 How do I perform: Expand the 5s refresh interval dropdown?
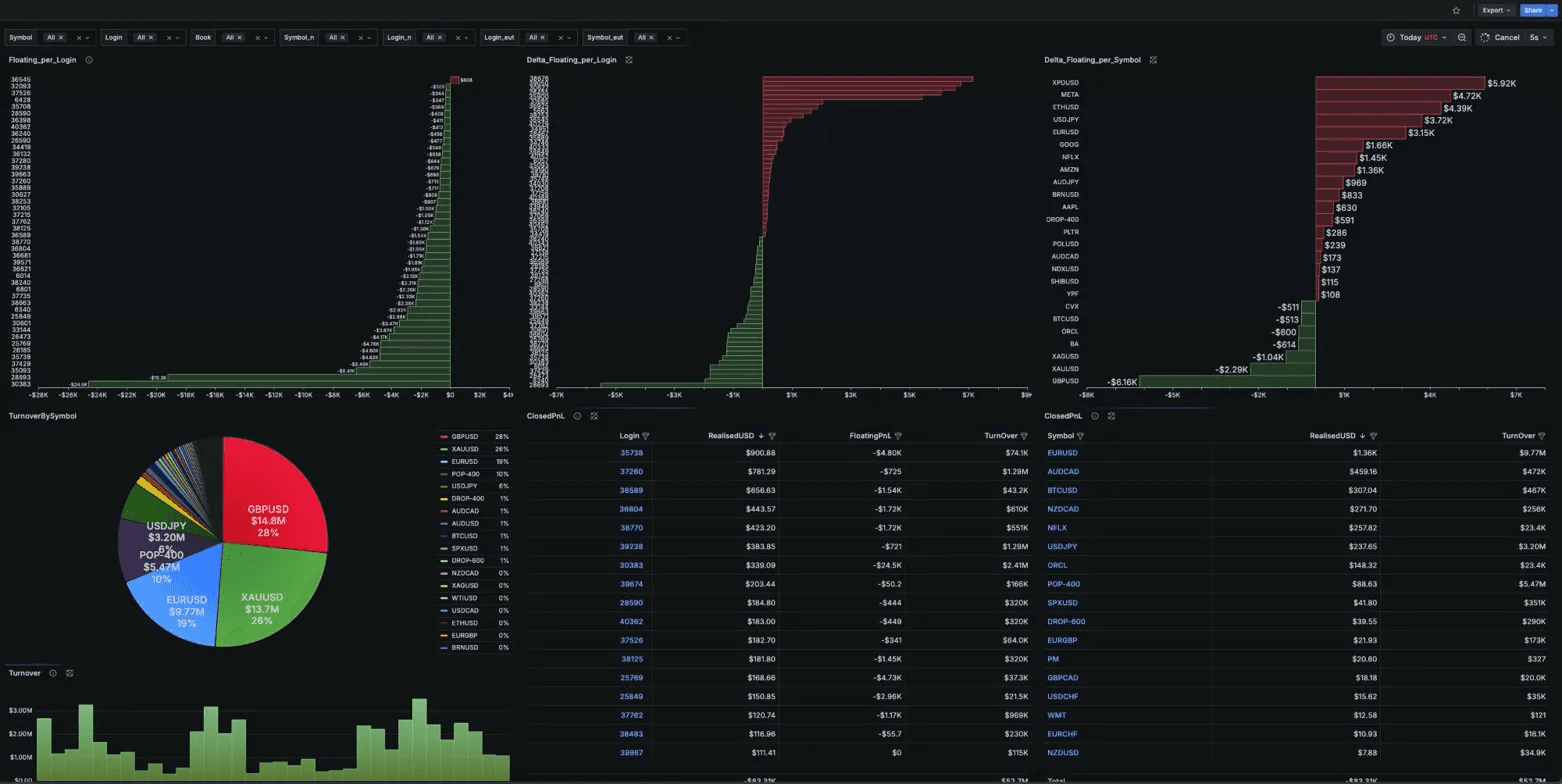[1537, 37]
